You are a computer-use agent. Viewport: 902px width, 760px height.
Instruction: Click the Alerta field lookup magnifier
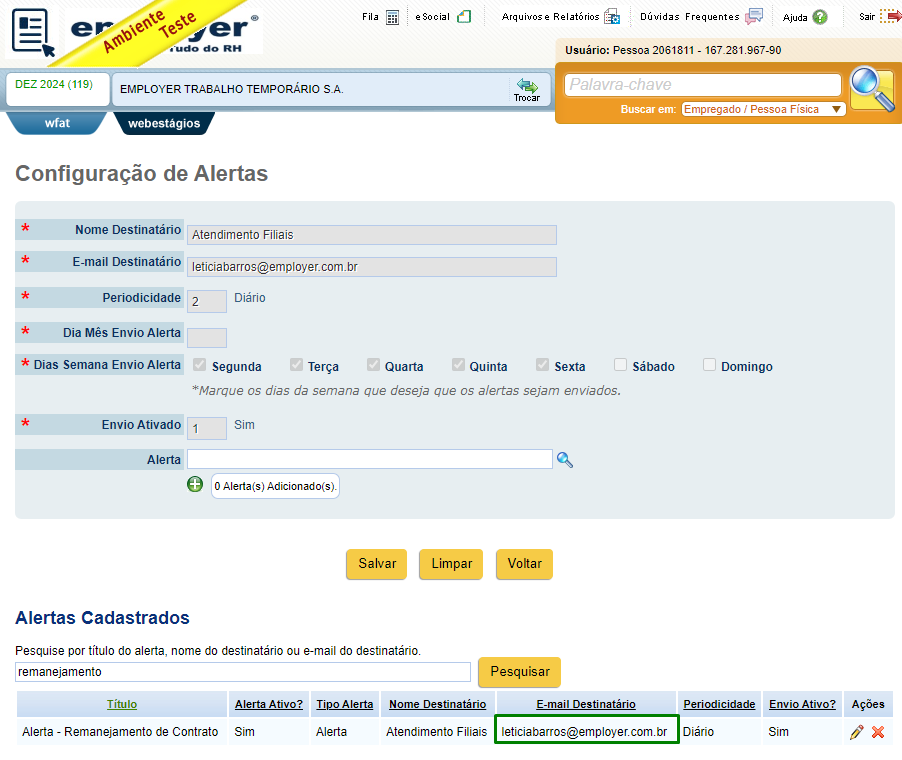coord(565,460)
